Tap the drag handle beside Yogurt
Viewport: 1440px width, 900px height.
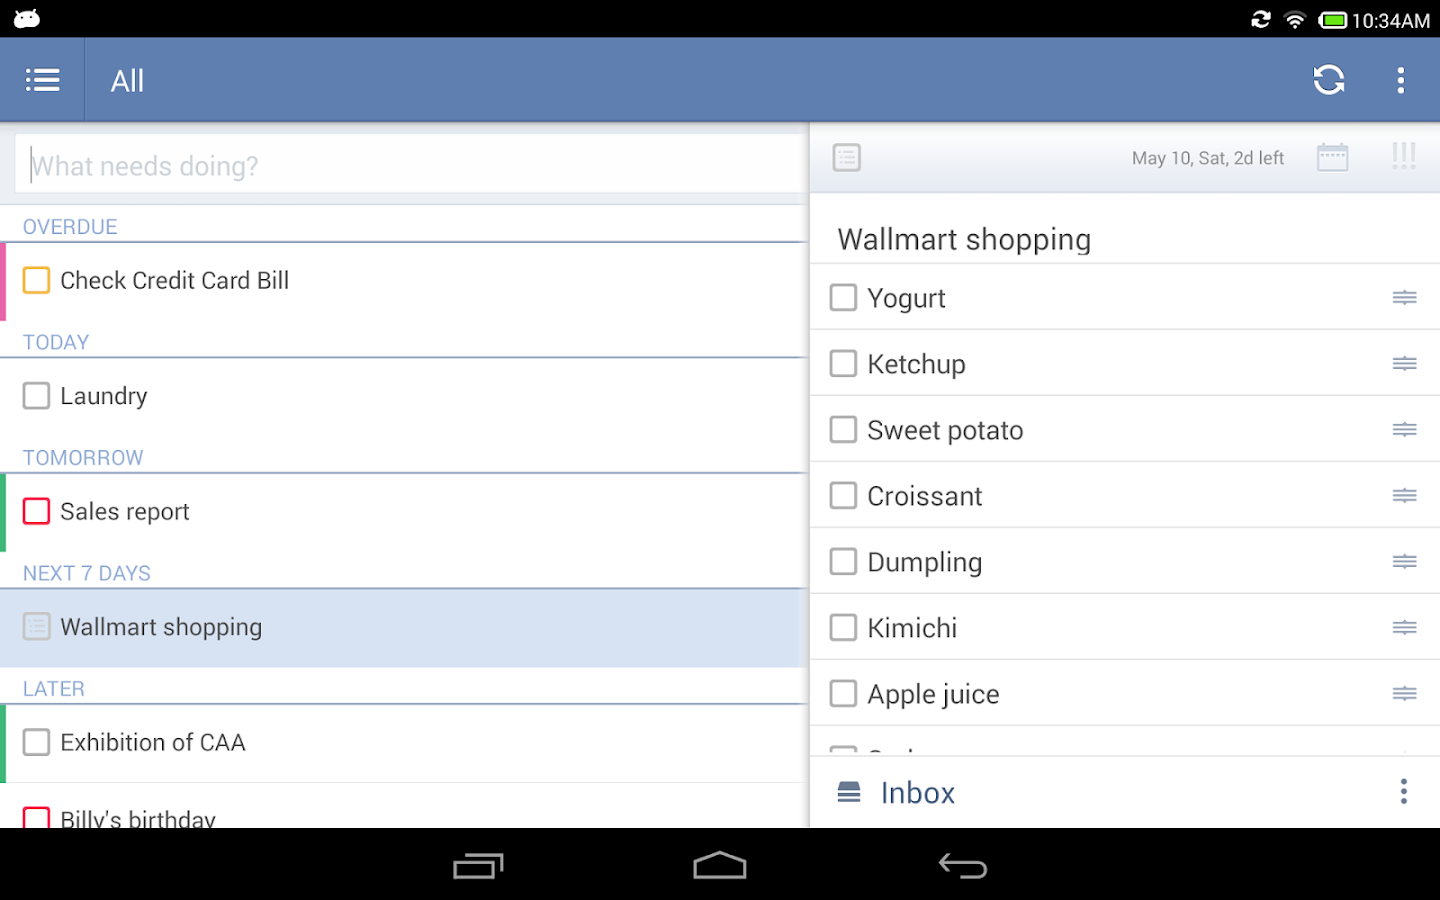click(x=1404, y=298)
